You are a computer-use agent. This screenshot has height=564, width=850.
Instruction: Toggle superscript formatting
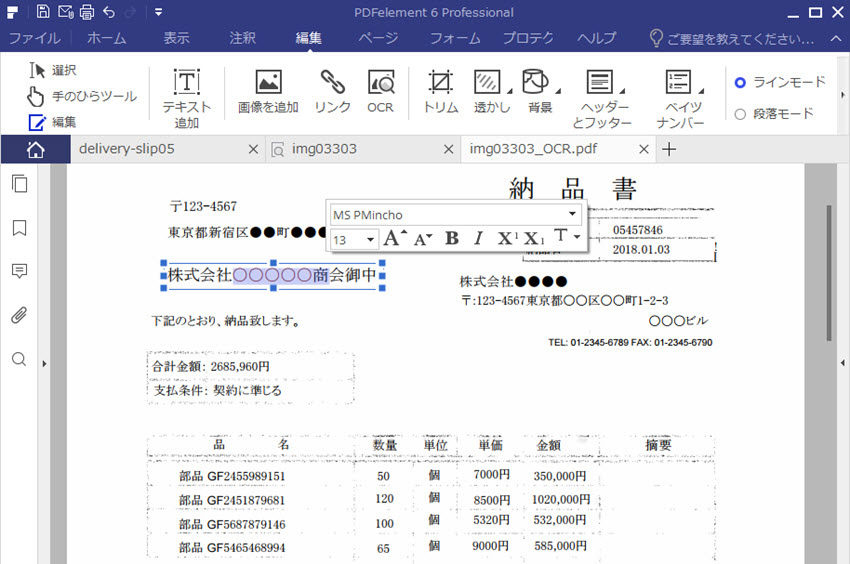coord(507,238)
